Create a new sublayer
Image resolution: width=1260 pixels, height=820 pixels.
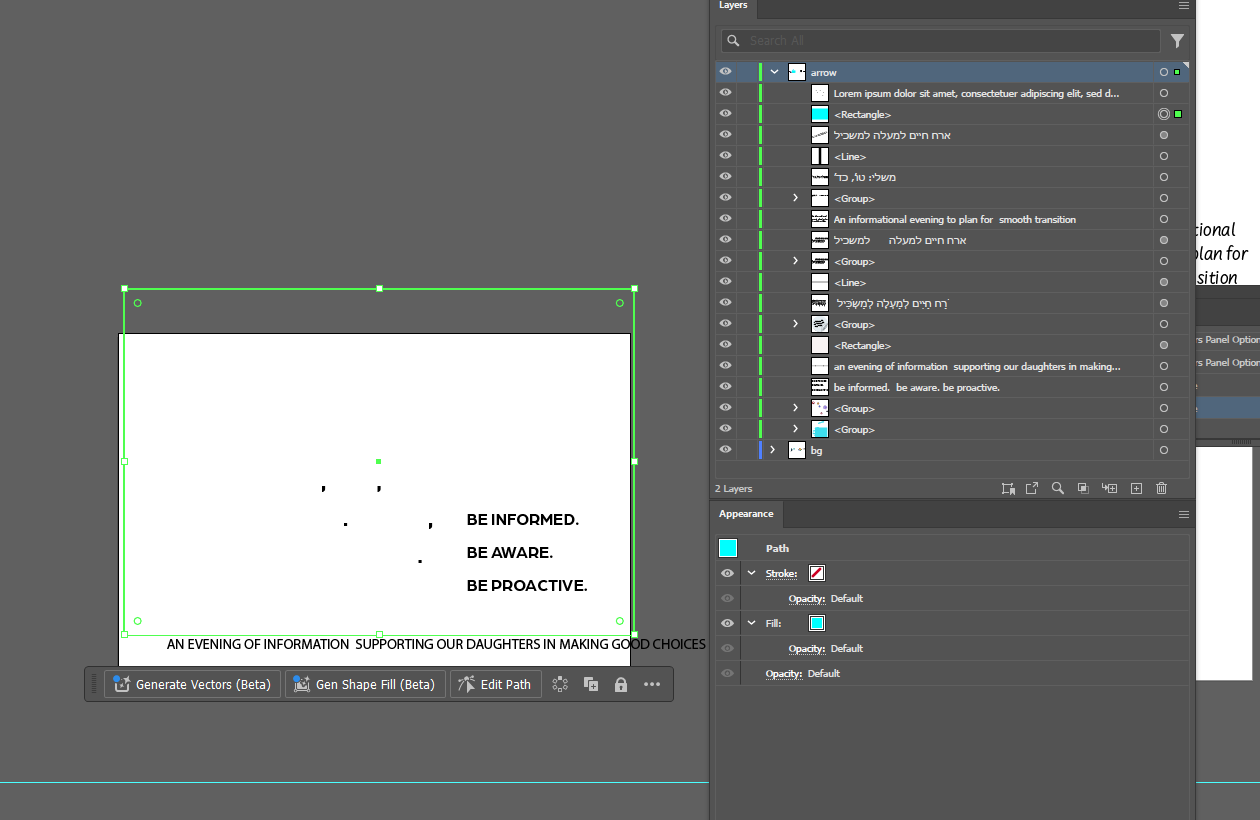pos(1109,488)
